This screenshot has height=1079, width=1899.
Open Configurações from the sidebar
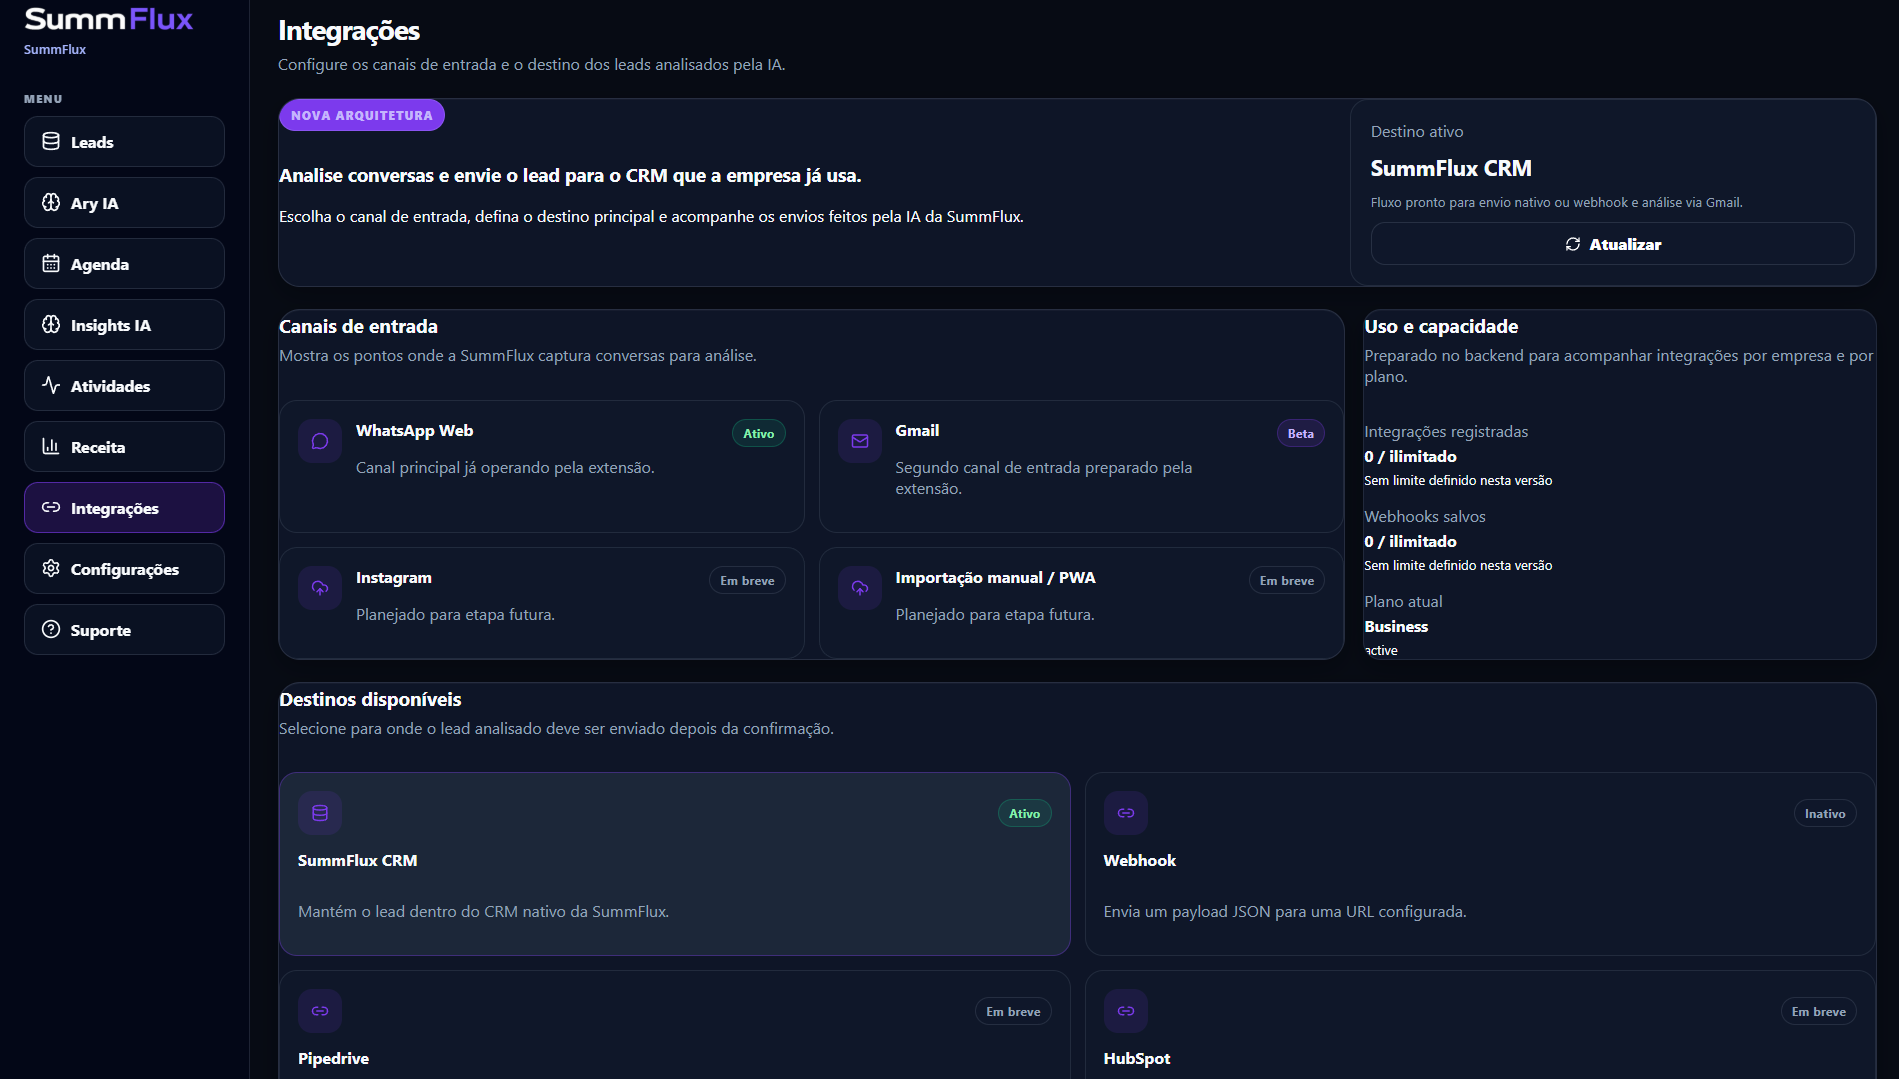(124, 569)
